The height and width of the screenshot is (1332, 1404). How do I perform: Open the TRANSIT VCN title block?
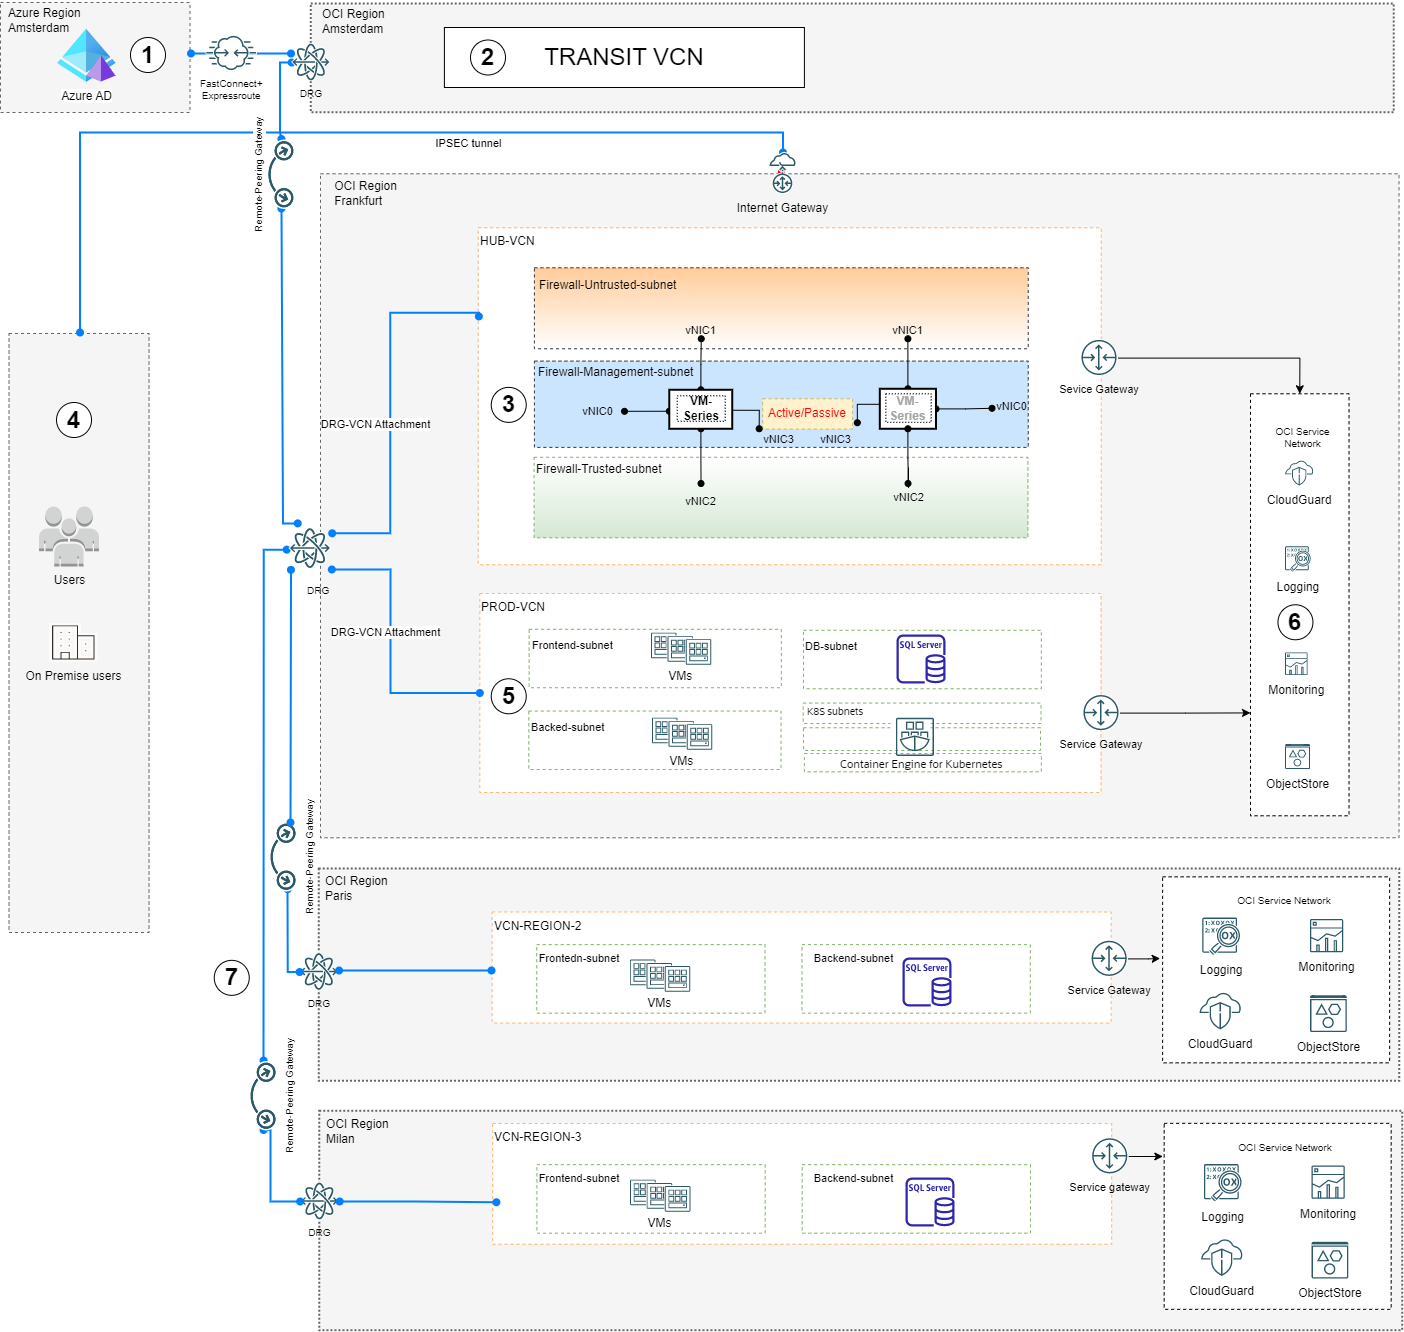pyautogui.click(x=623, y=57)
